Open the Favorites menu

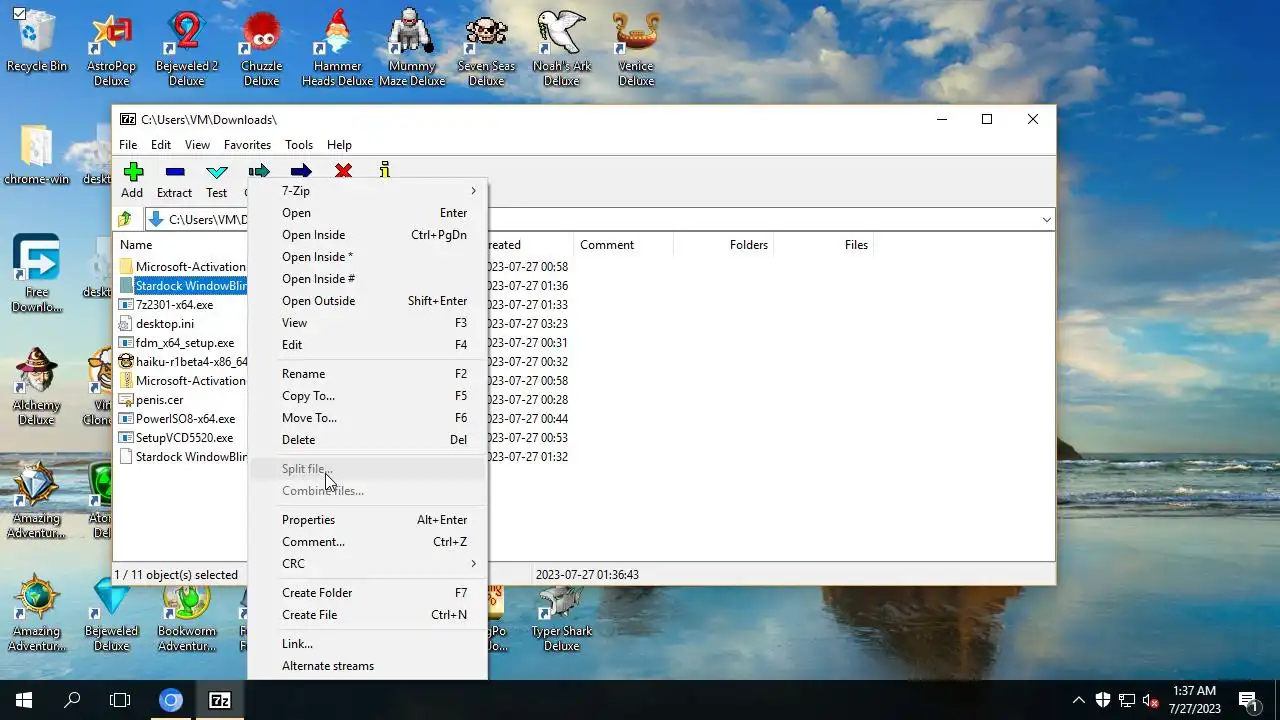coord(247,145)
